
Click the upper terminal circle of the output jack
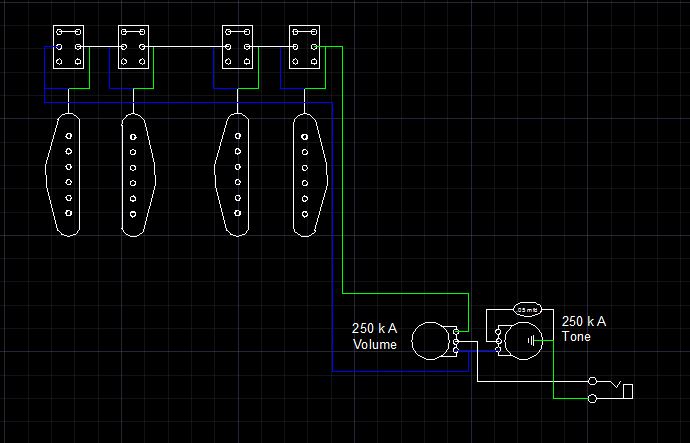click(x=593, y=381)
